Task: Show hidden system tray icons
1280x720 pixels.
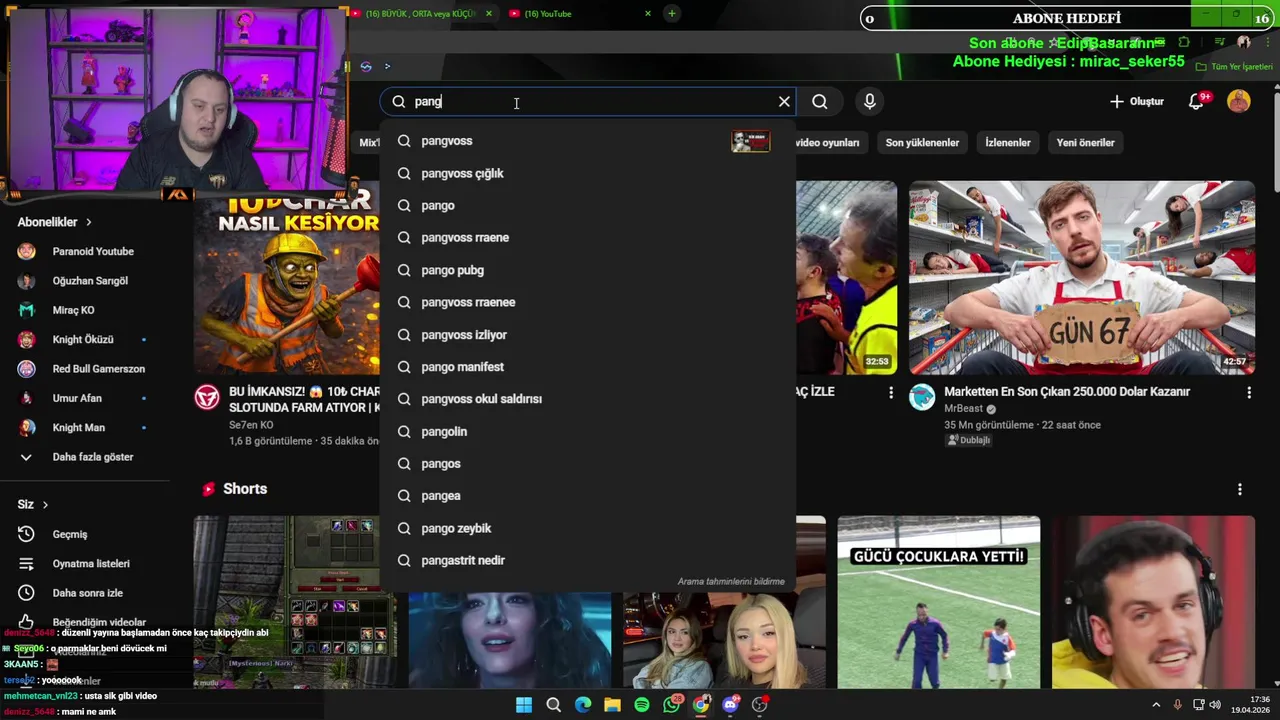Action: [1156, 705]
